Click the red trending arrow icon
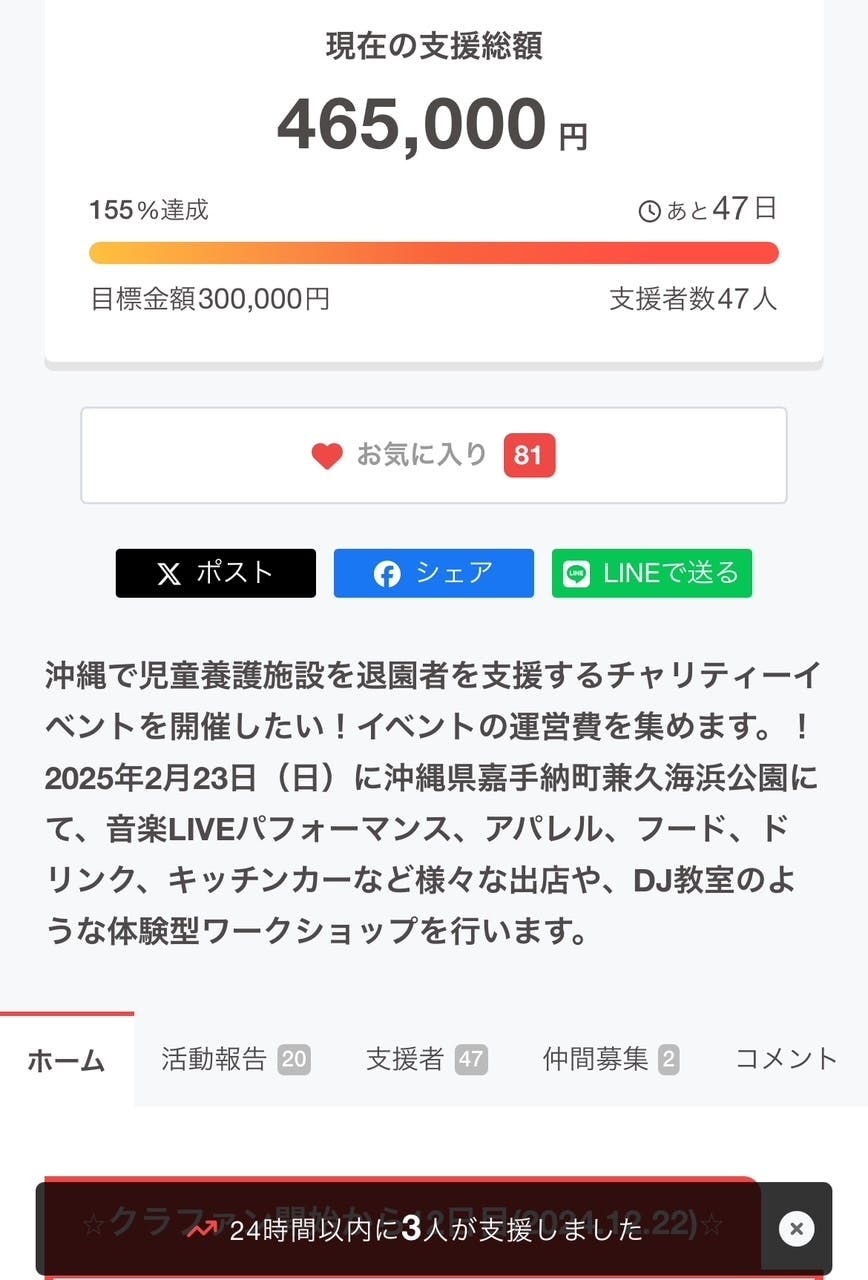This screenshot has height=1280, width=868. click(201, 1229)
